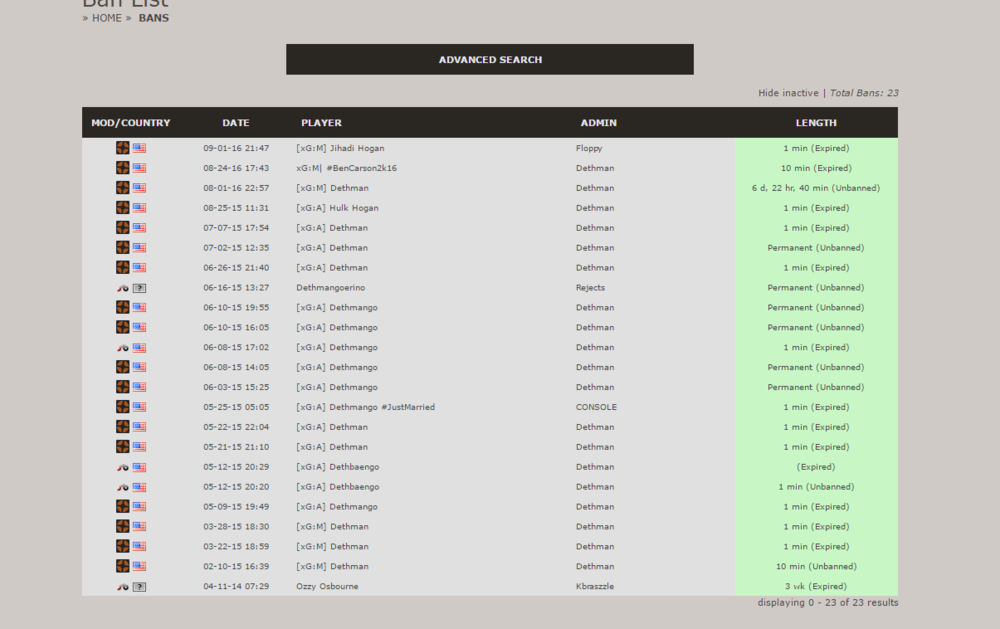Click the TF2 icon on the 05-09-15 19:49 row
Screen dimensions: 1000x629
coord(122,507)
